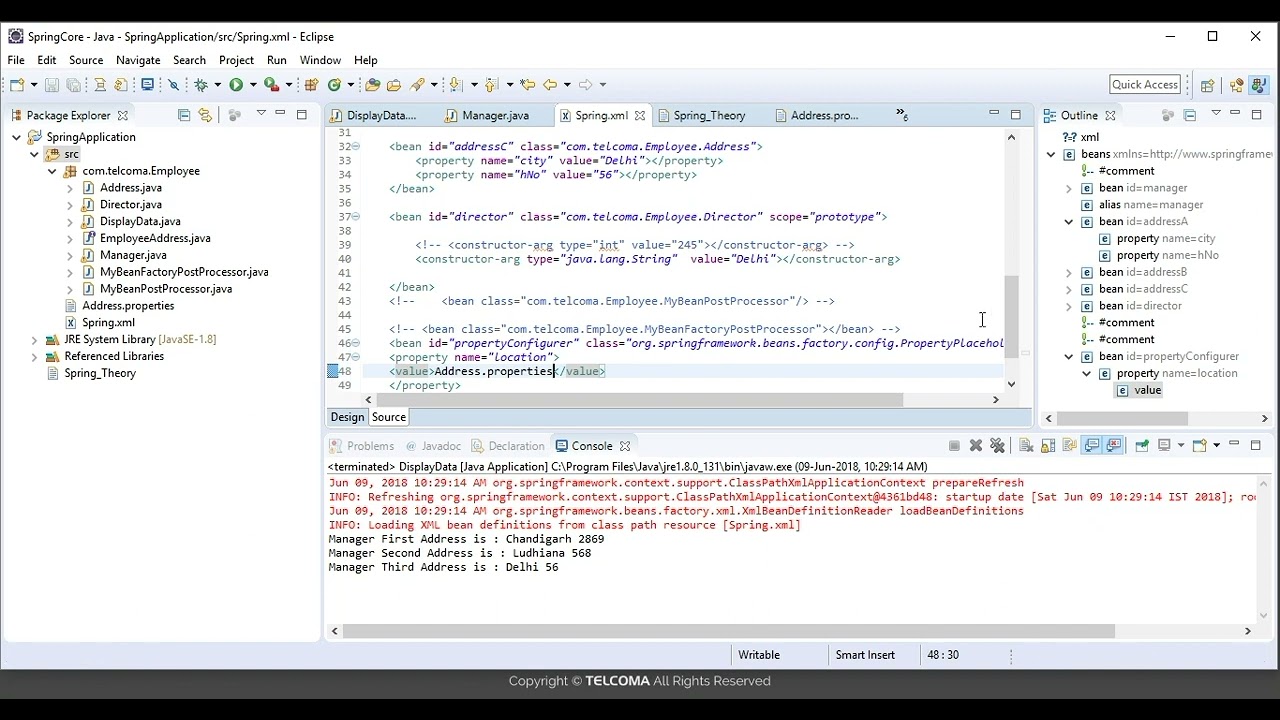Image resolution: width=1280 pixels, height=720 pixels.
Task: Expand the JRE System Library node
Action: (34, 340)
